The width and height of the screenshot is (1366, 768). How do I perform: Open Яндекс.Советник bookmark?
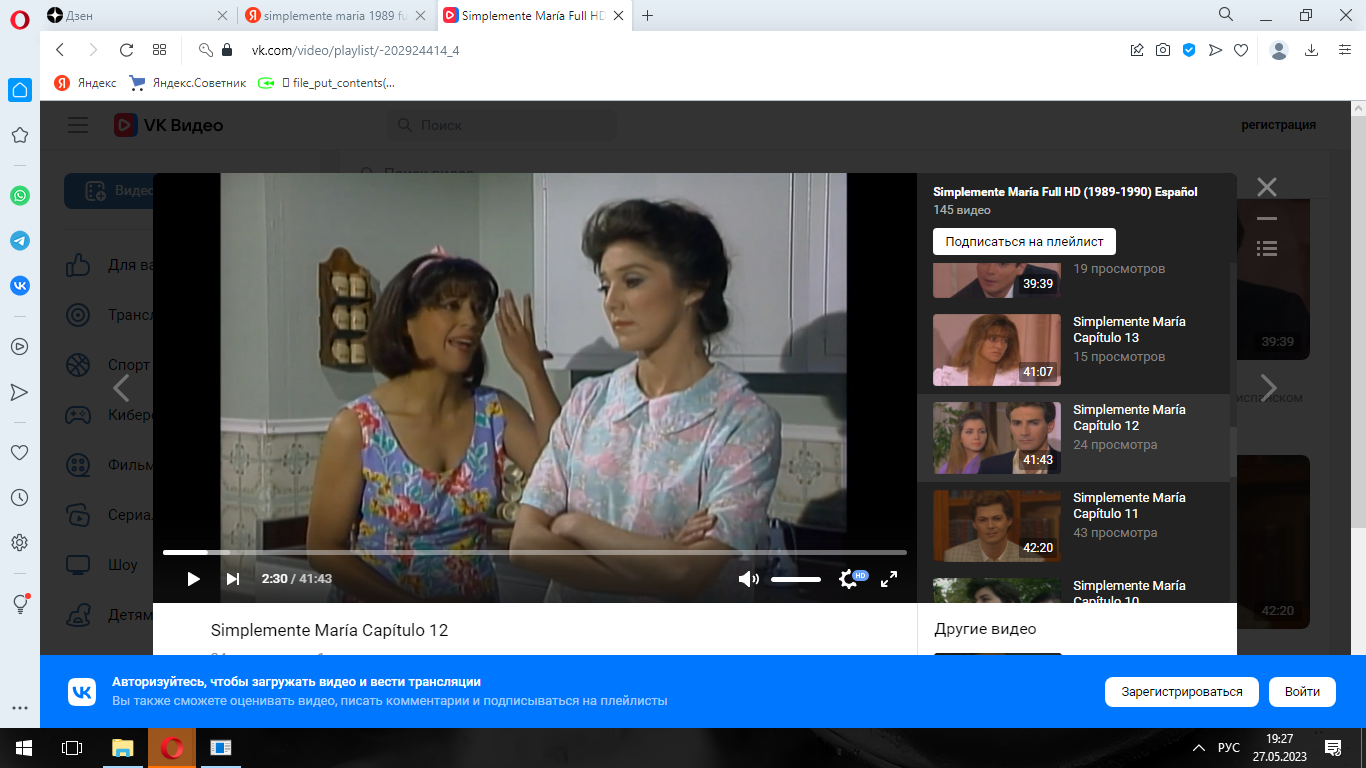click(188, 83)
